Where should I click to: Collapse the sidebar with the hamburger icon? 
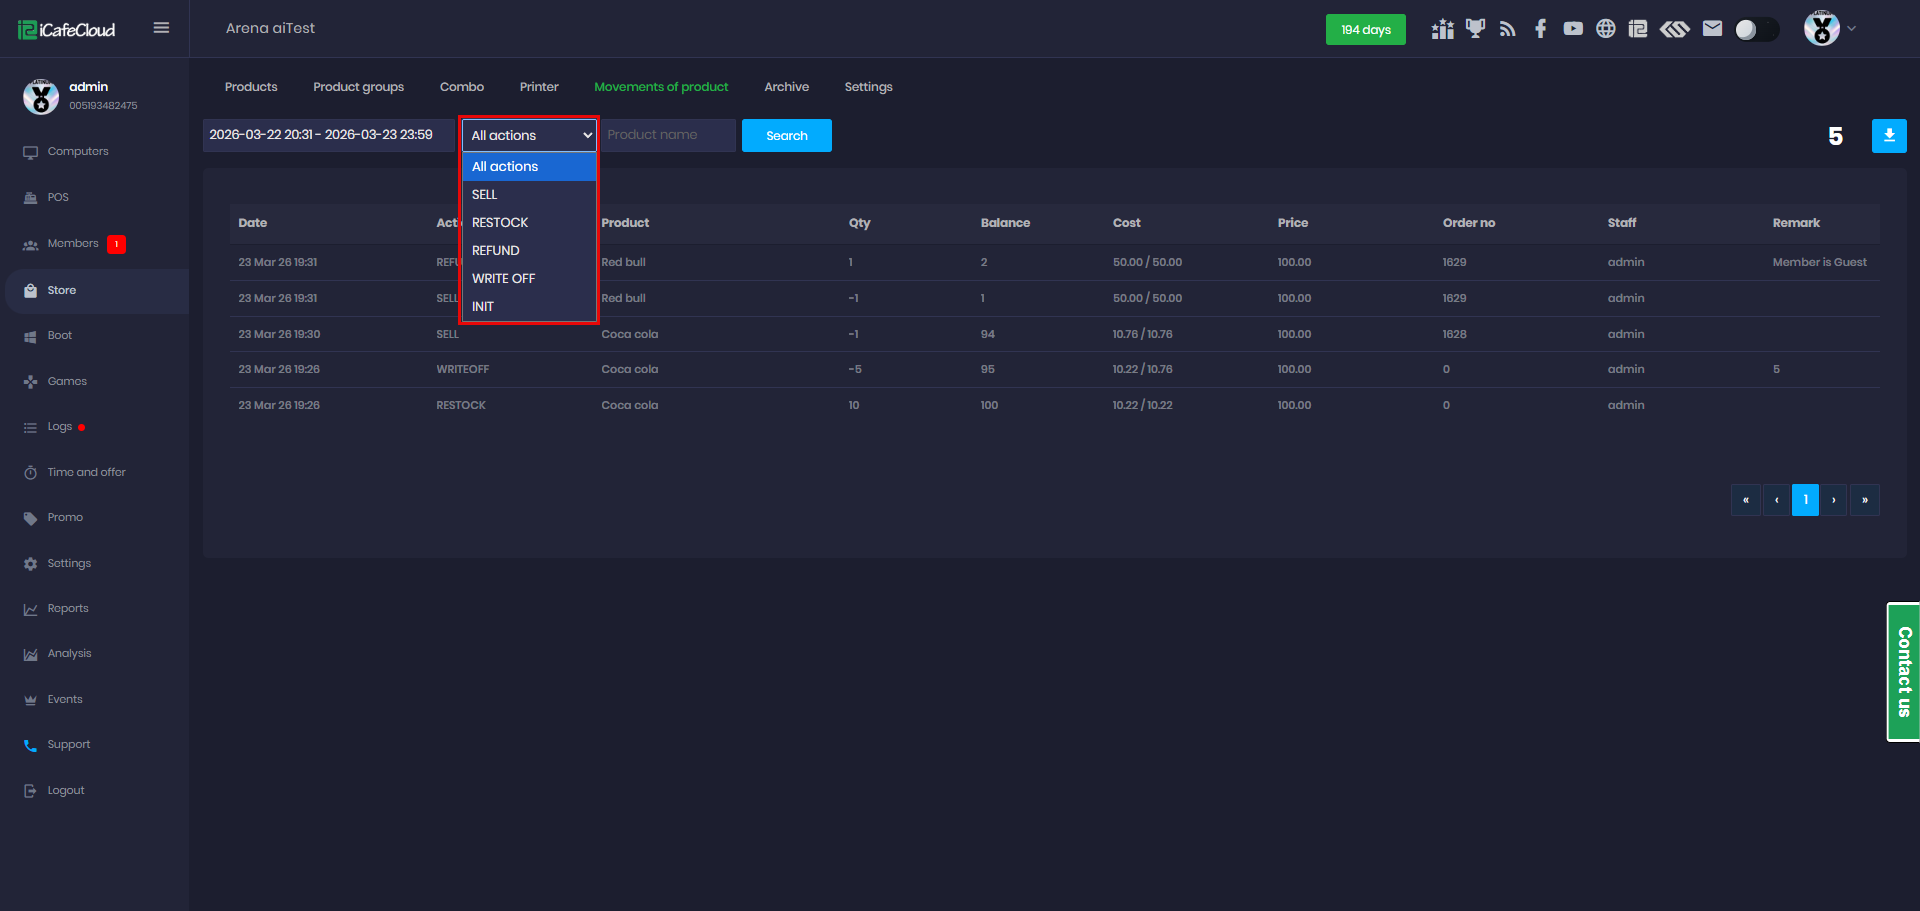(x=161, y=28)
